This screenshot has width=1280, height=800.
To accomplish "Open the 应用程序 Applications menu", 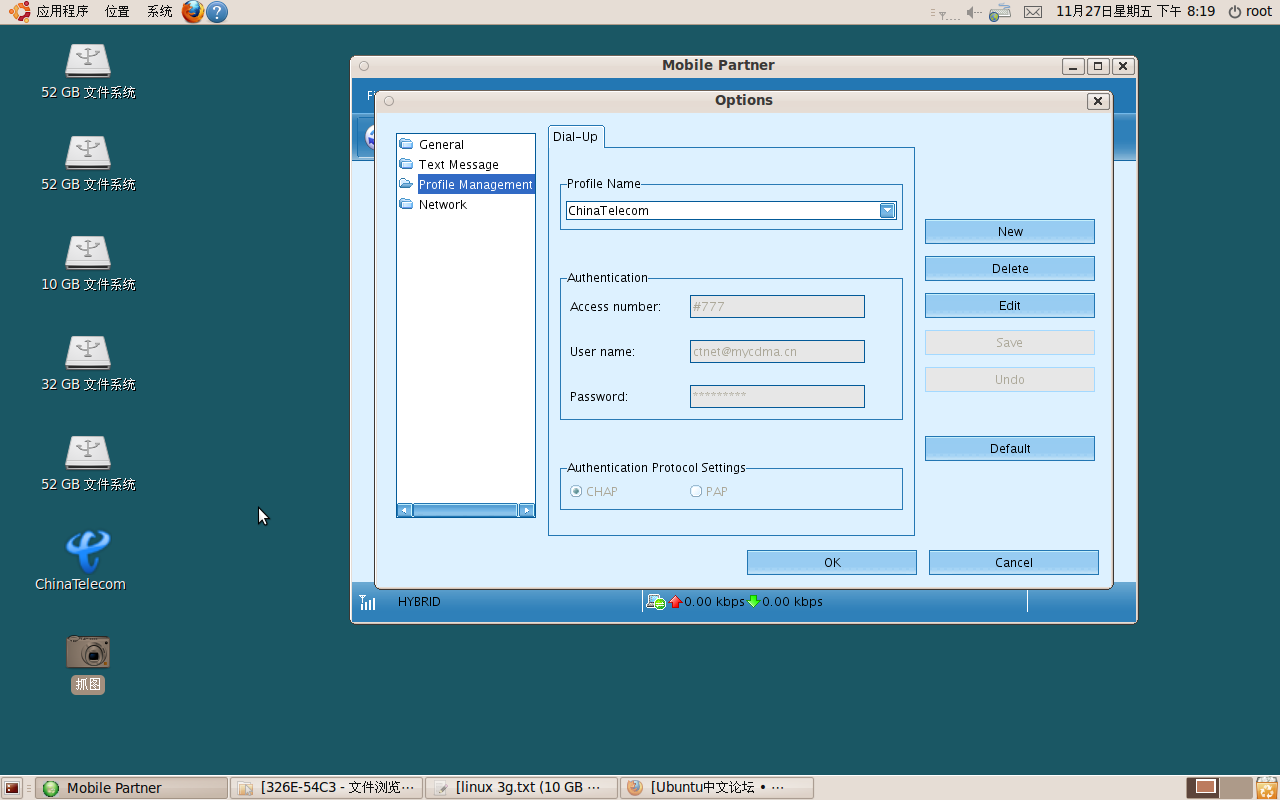I will pos(62,12).
